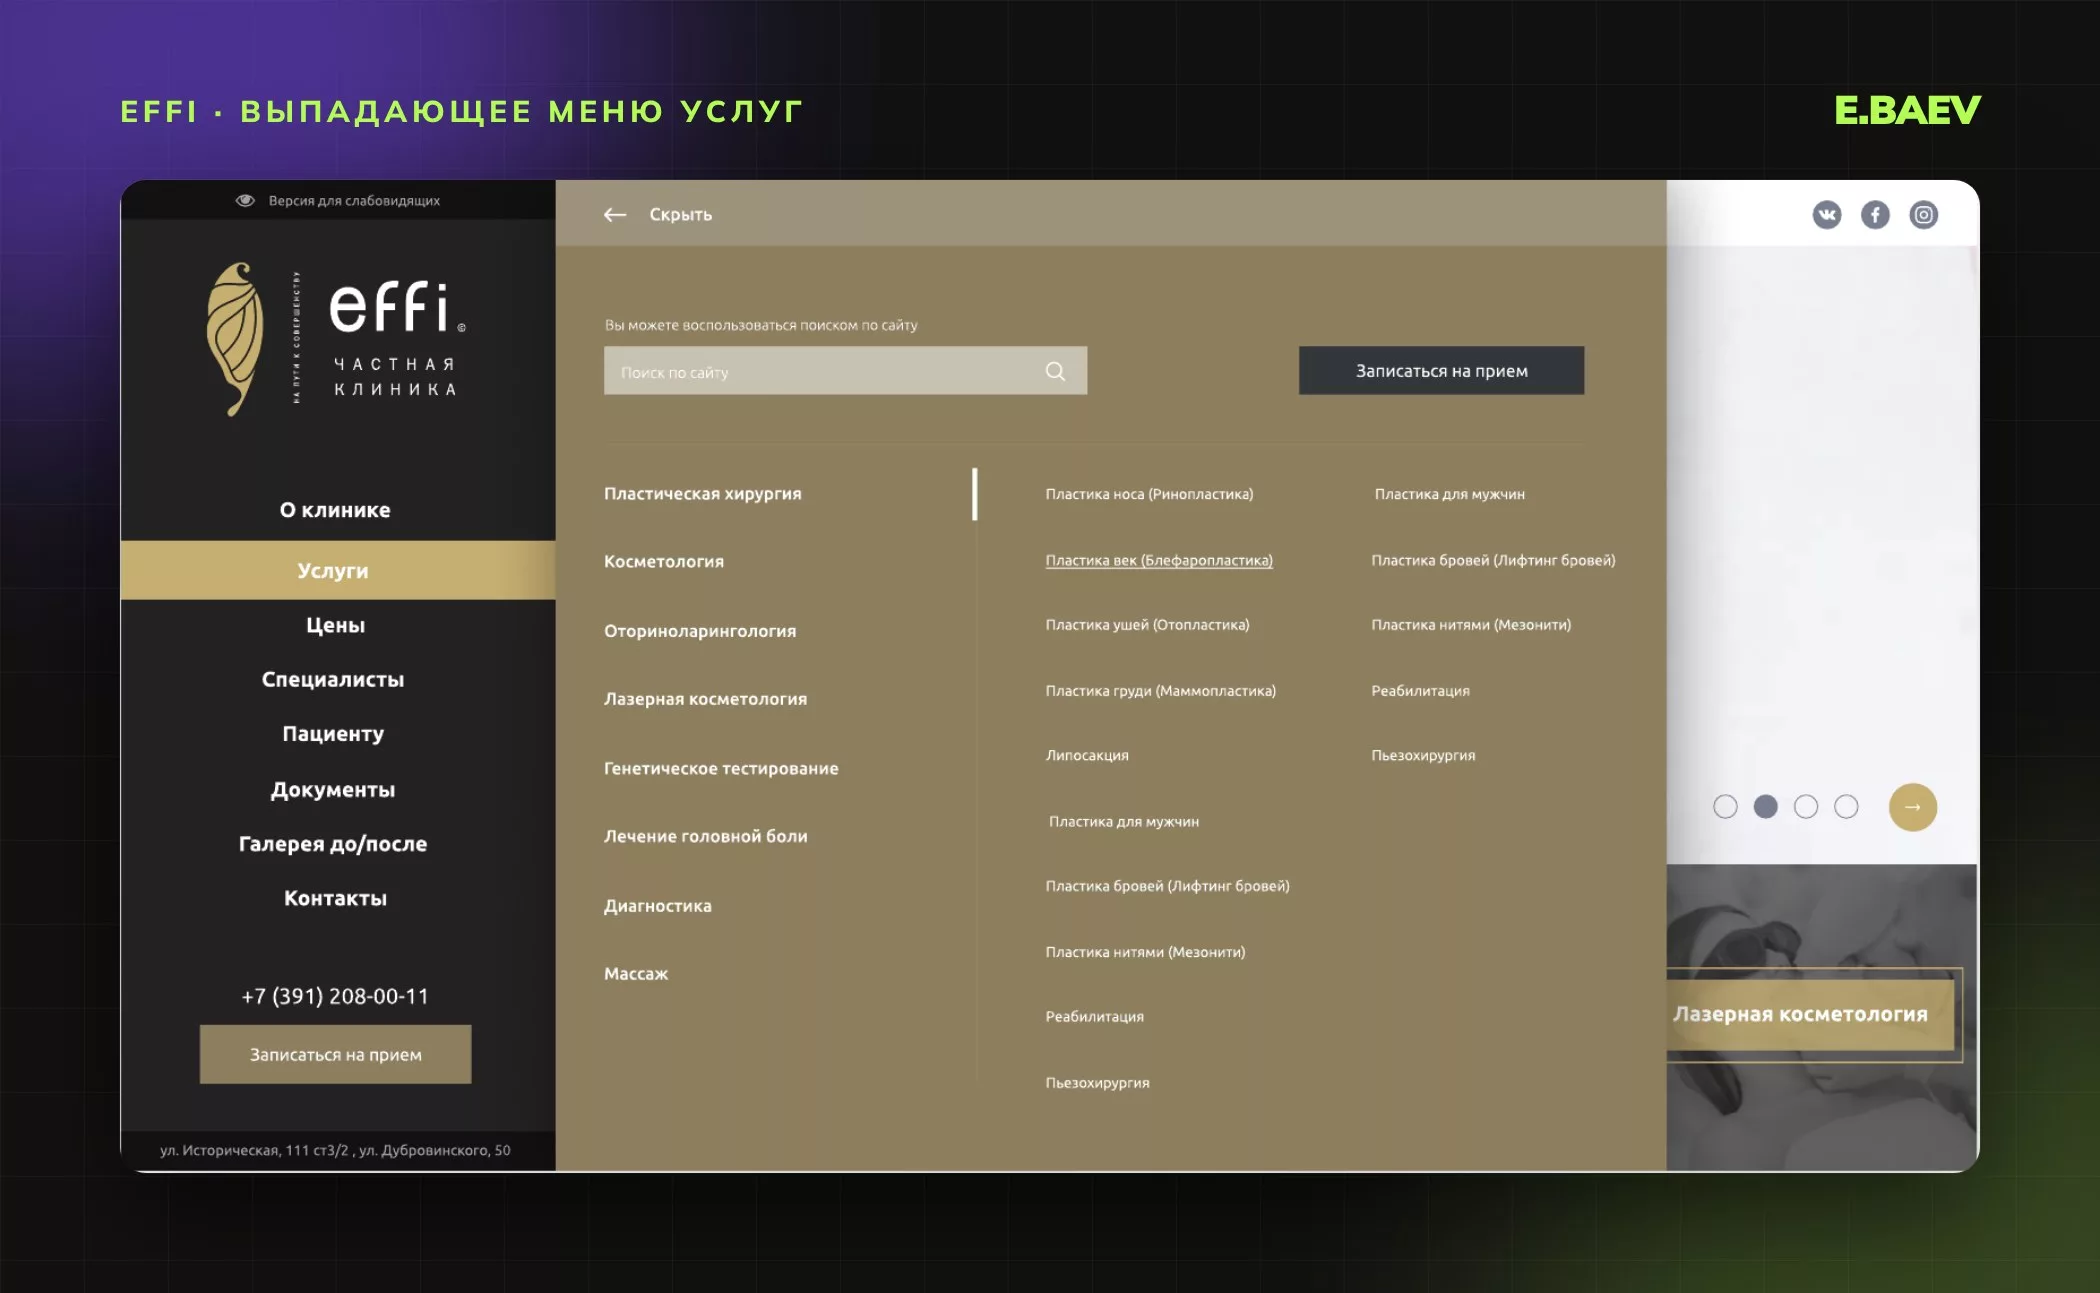Select Оториноларингология category
This screenshot has width=2100, height=1293.
(x=700, y=631)
